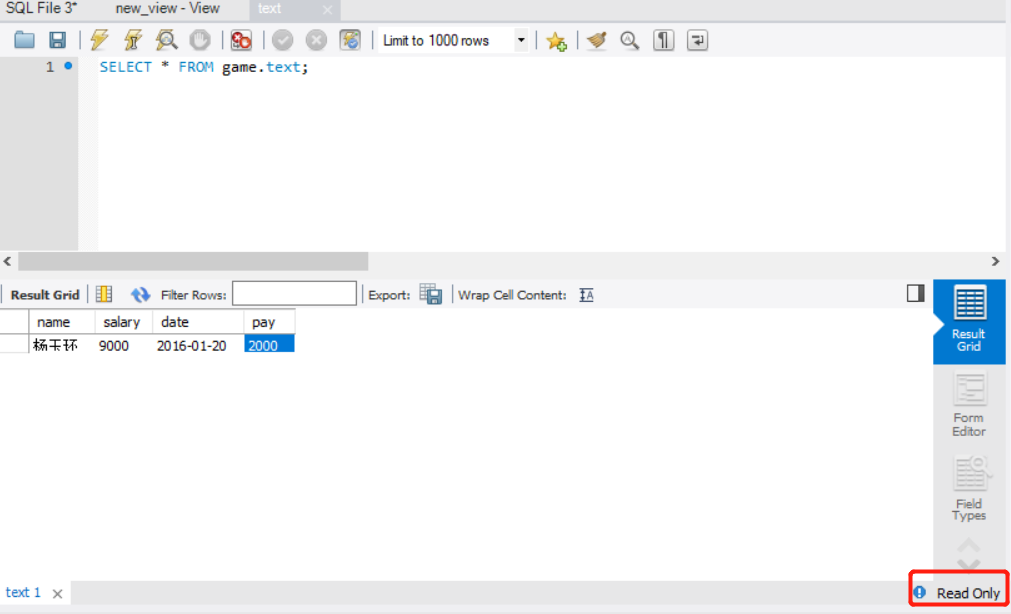Rollback transaction X circle icon

coord(316,41)
